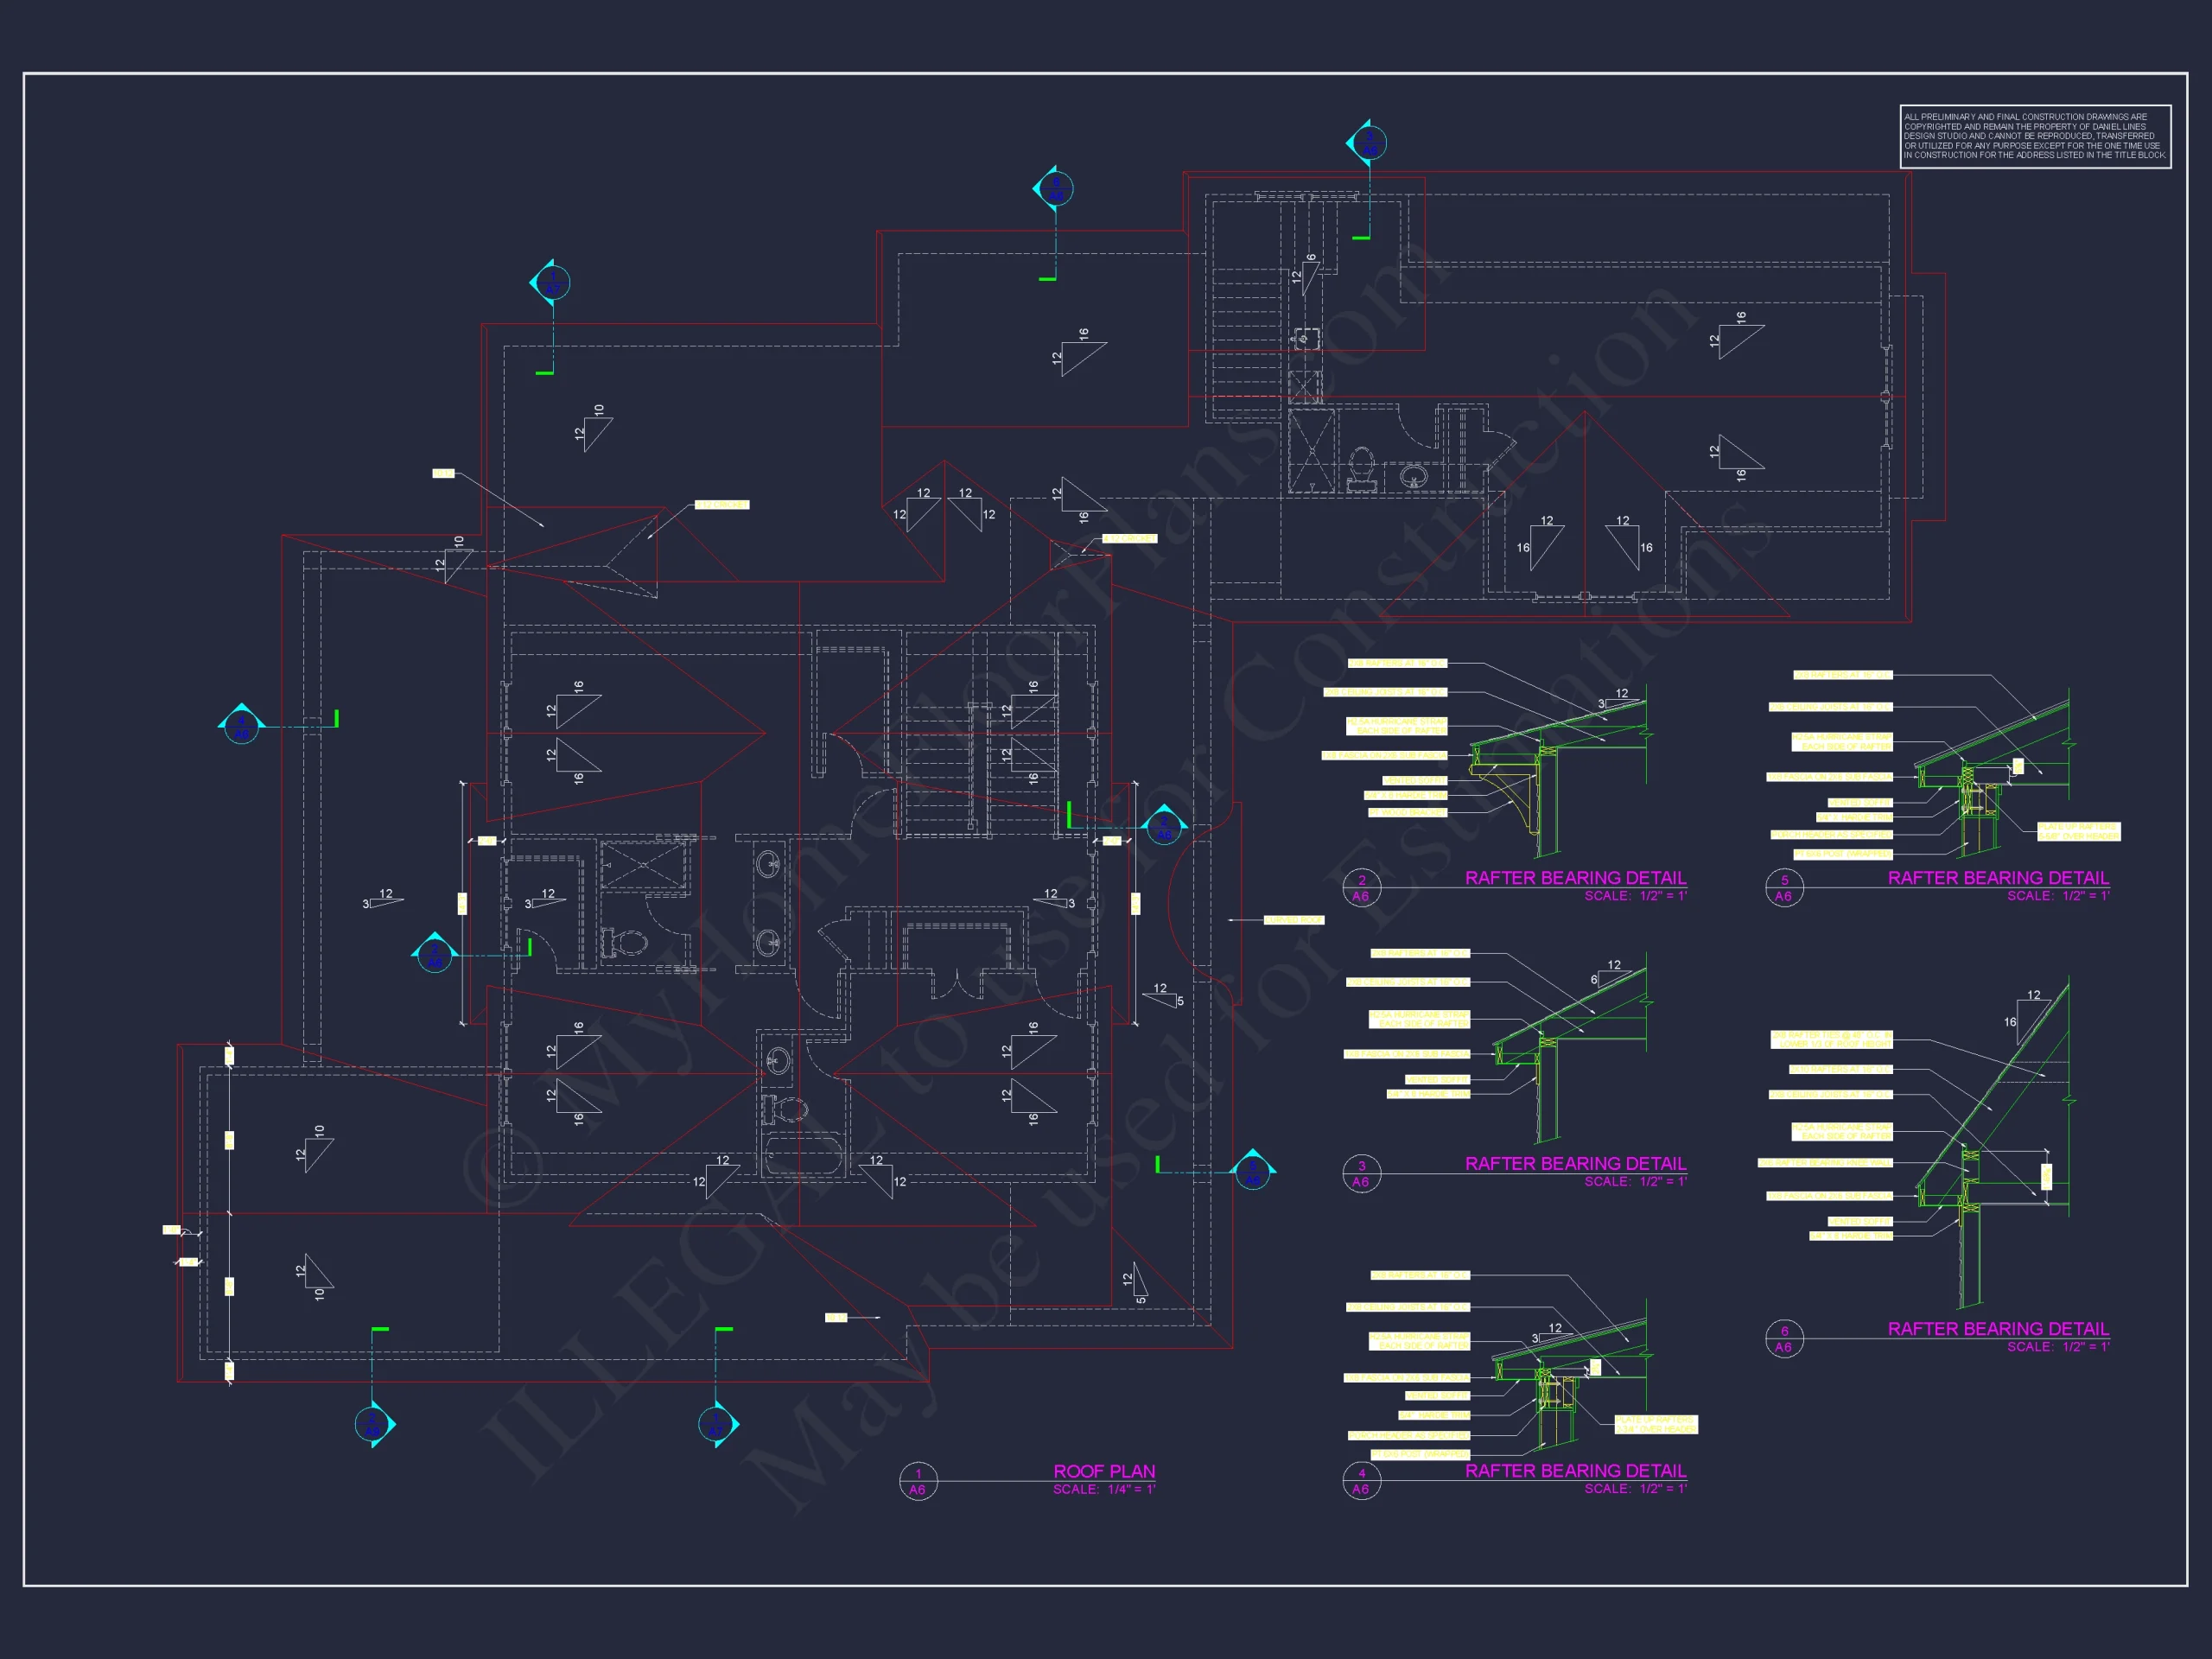Click the upper sink of the double vanity
Viewport: 2212px width, 1659px height.
[x=769, y=863]
